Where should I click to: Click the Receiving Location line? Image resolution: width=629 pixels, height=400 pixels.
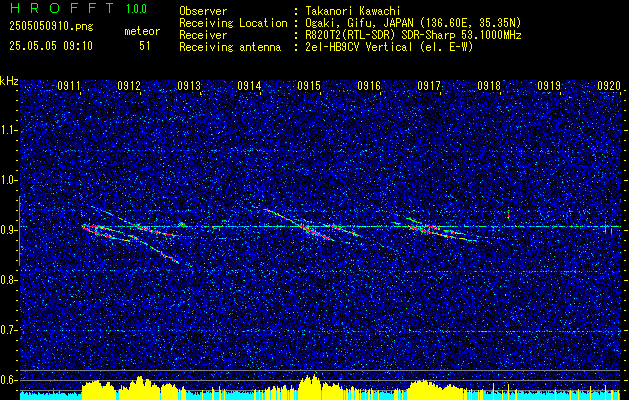(350, 23)
